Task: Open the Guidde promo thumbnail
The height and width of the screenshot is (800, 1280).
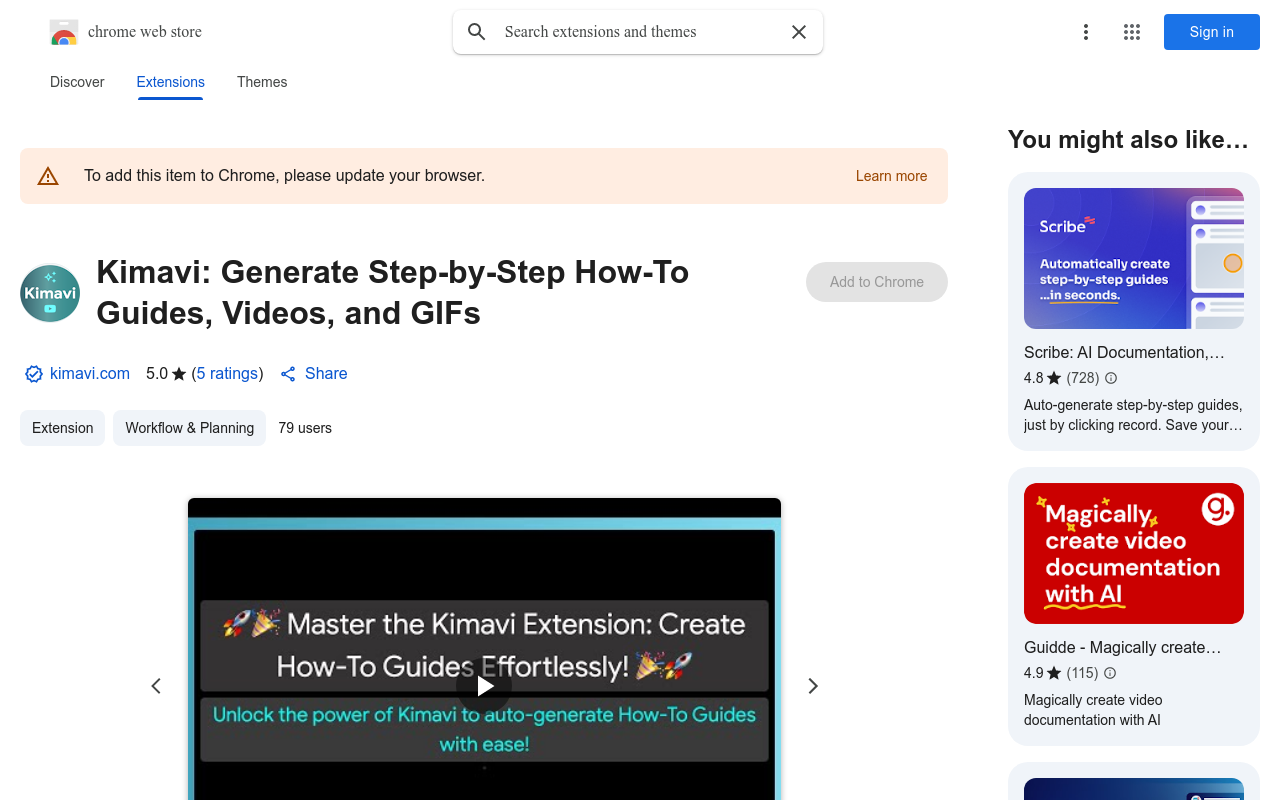Action: (1134, 553)
